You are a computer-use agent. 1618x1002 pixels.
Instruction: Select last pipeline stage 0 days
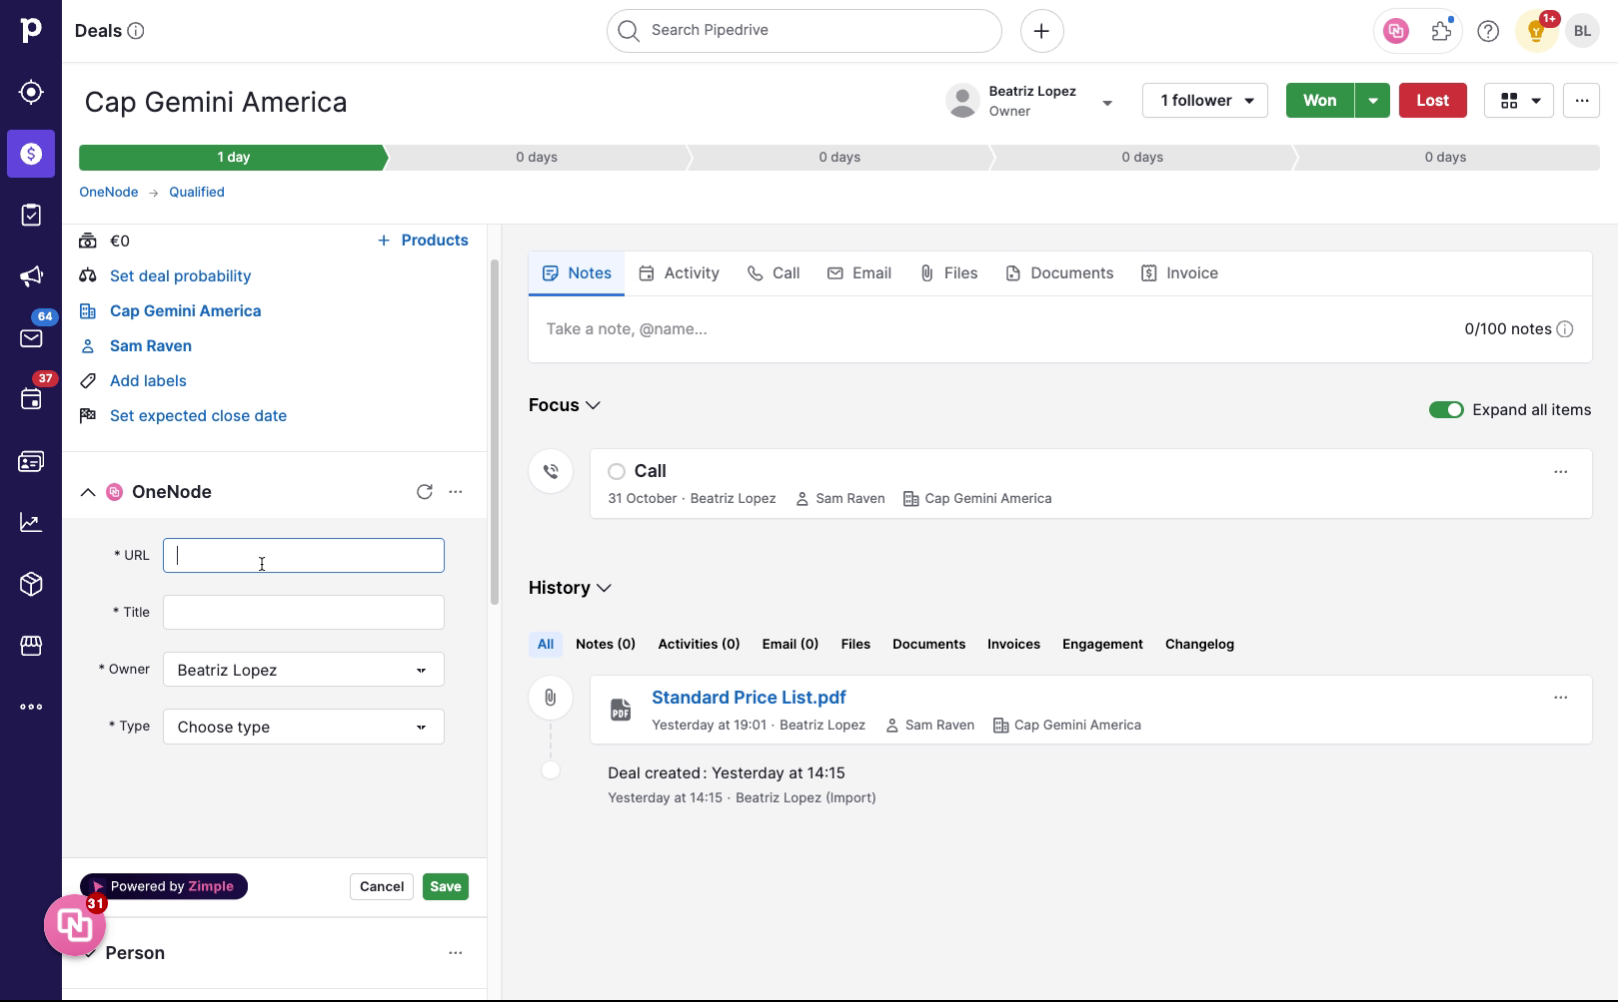1445,157
